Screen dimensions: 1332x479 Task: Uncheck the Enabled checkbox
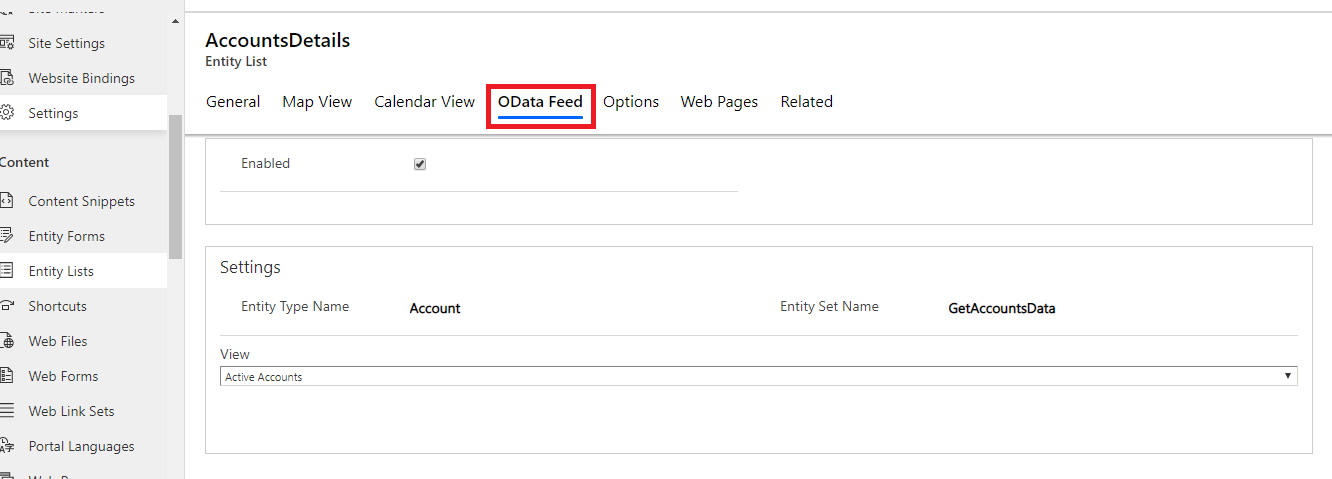click(x=420, y=164)
